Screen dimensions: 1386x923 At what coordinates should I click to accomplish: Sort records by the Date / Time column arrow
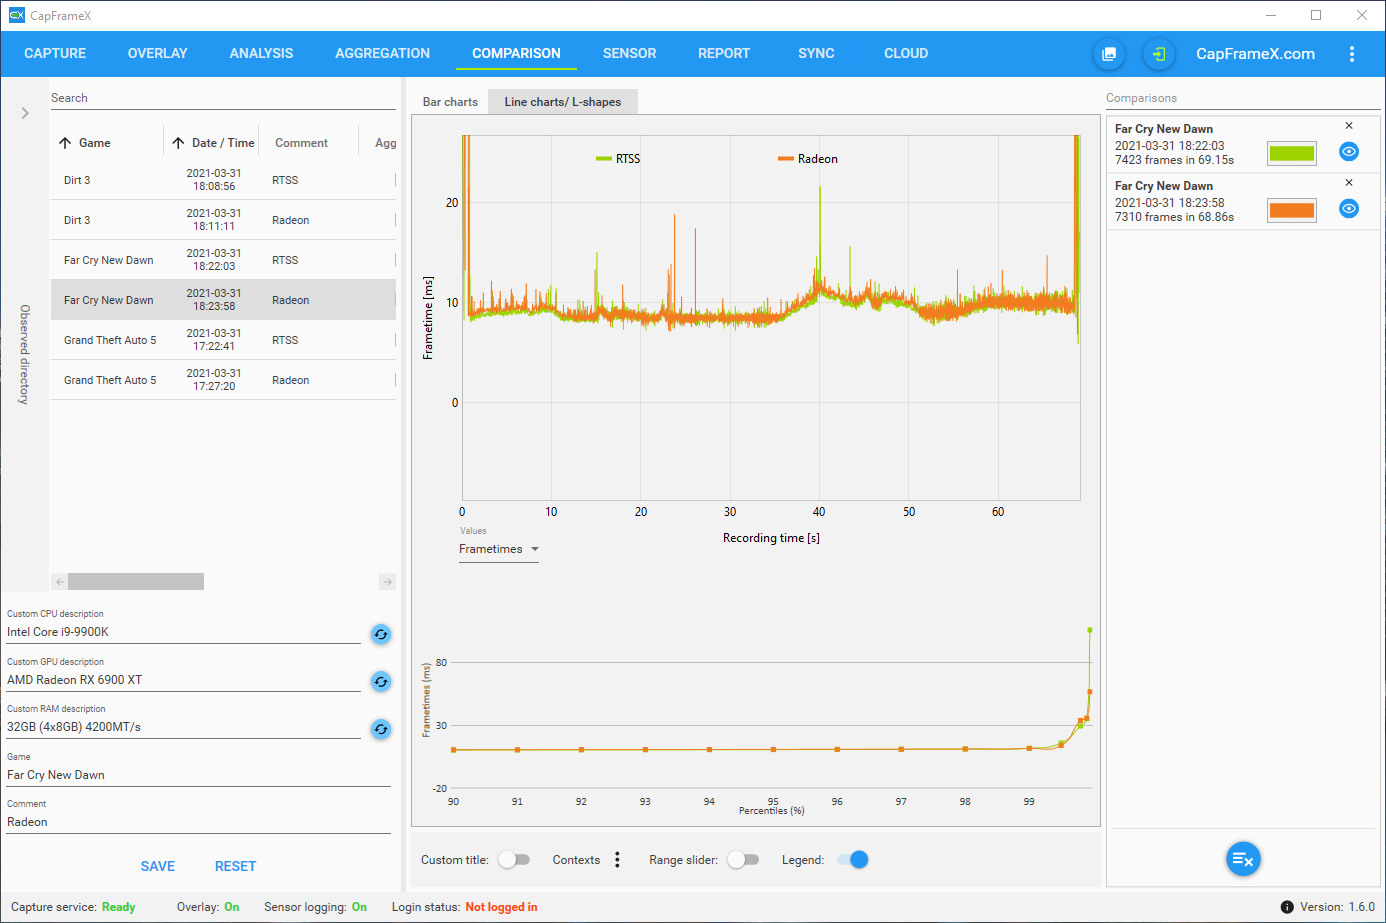tap(178, 143)
